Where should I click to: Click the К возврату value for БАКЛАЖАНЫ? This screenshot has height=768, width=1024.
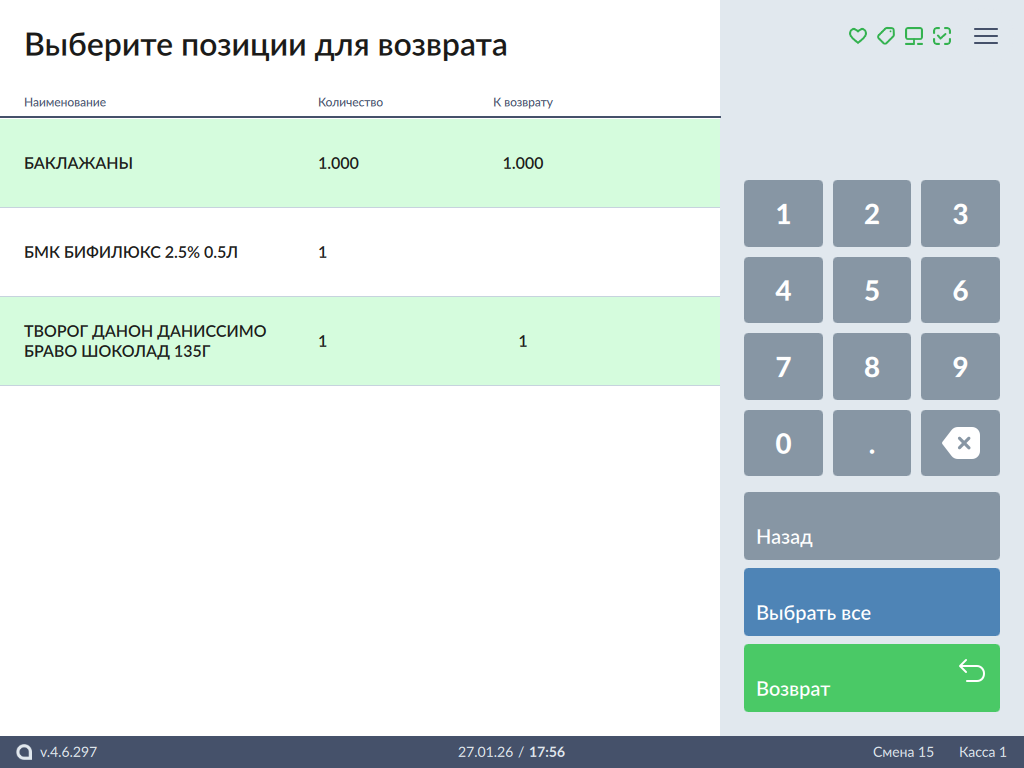coord(523,164)
